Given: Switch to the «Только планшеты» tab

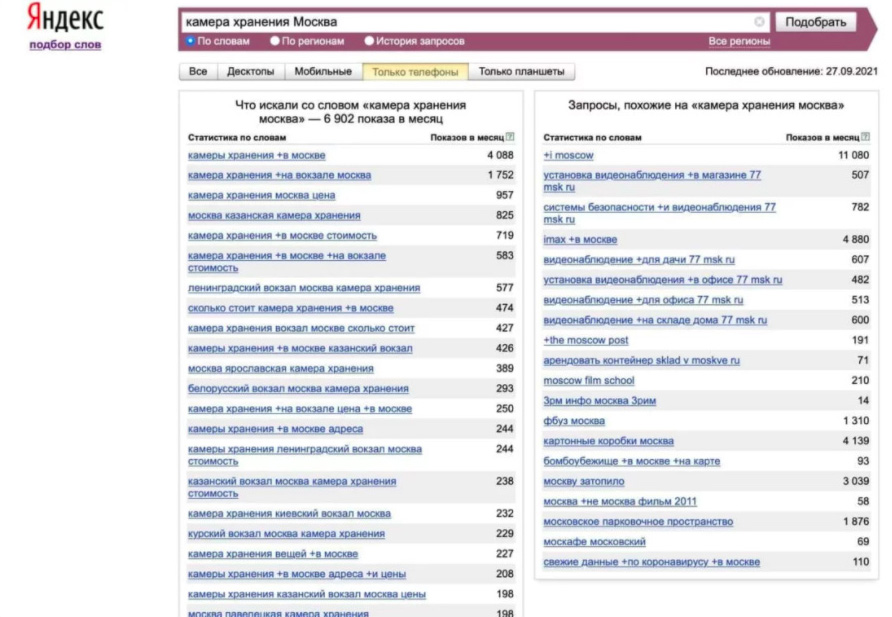Looking at the screenshot, I should pyautogui.click(x=522, y=72).
